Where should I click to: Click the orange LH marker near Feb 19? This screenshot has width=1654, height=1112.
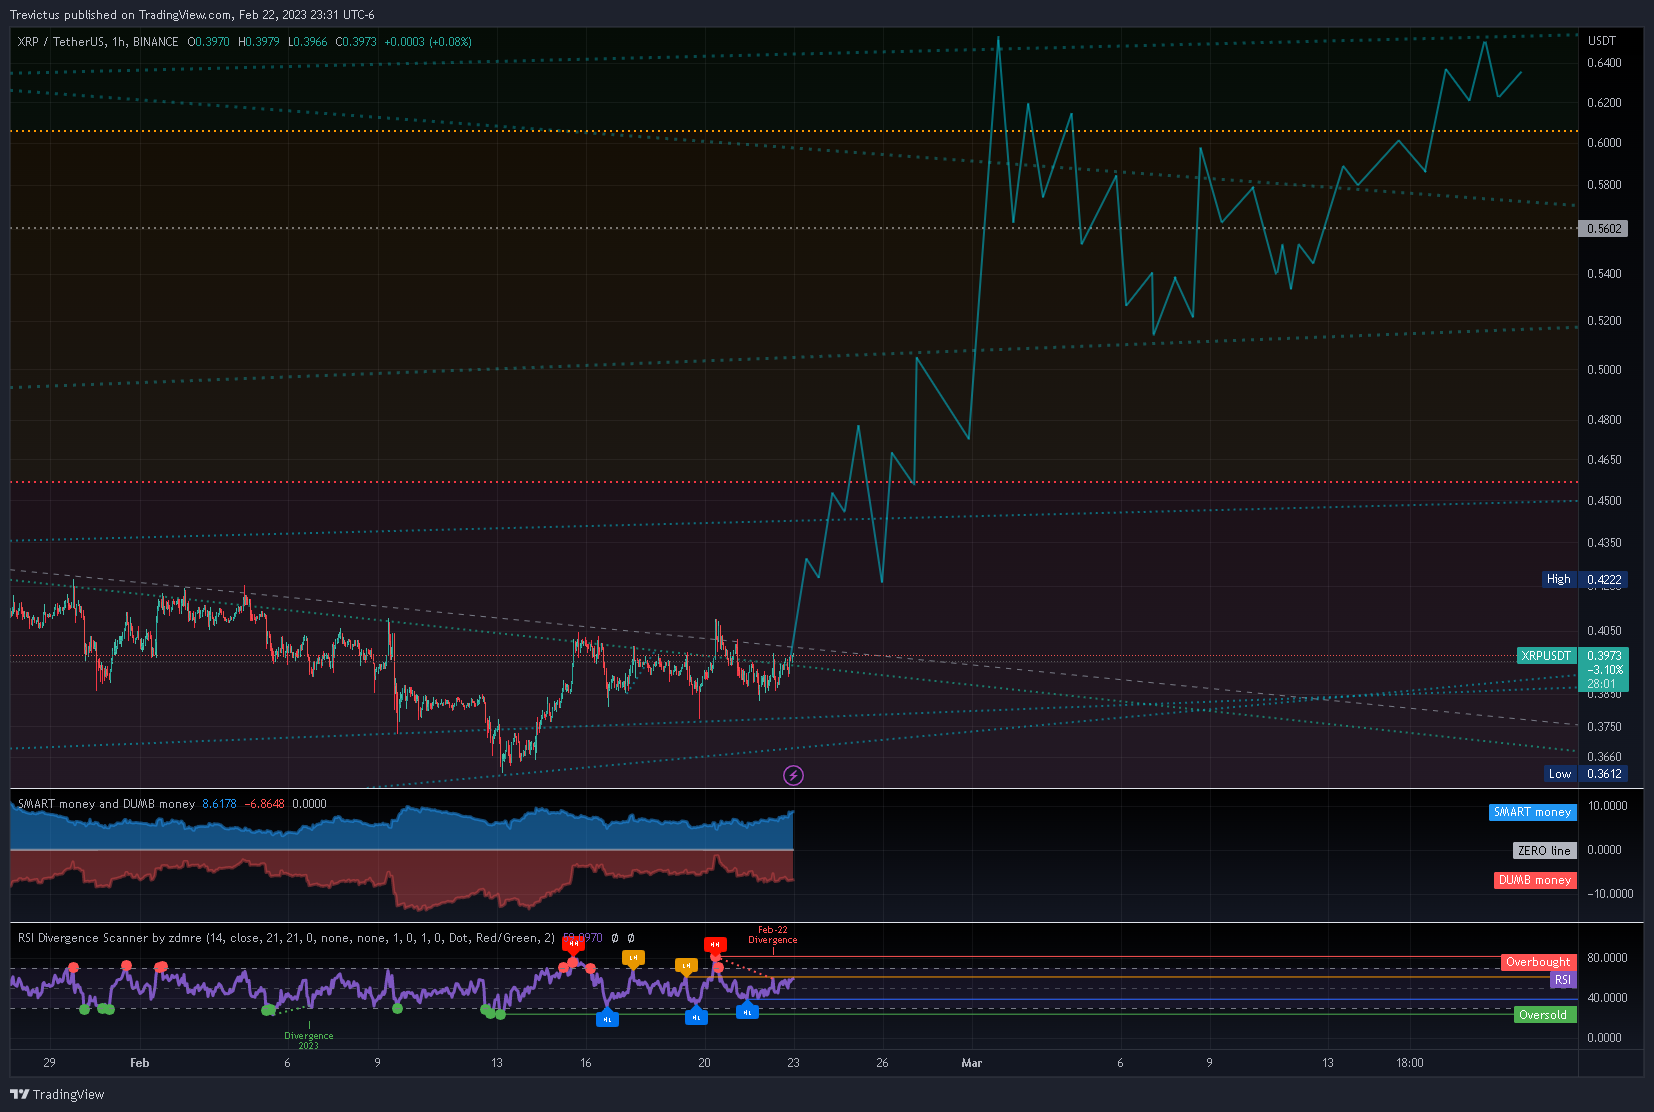pyautogui.click(x=685, y=965)
